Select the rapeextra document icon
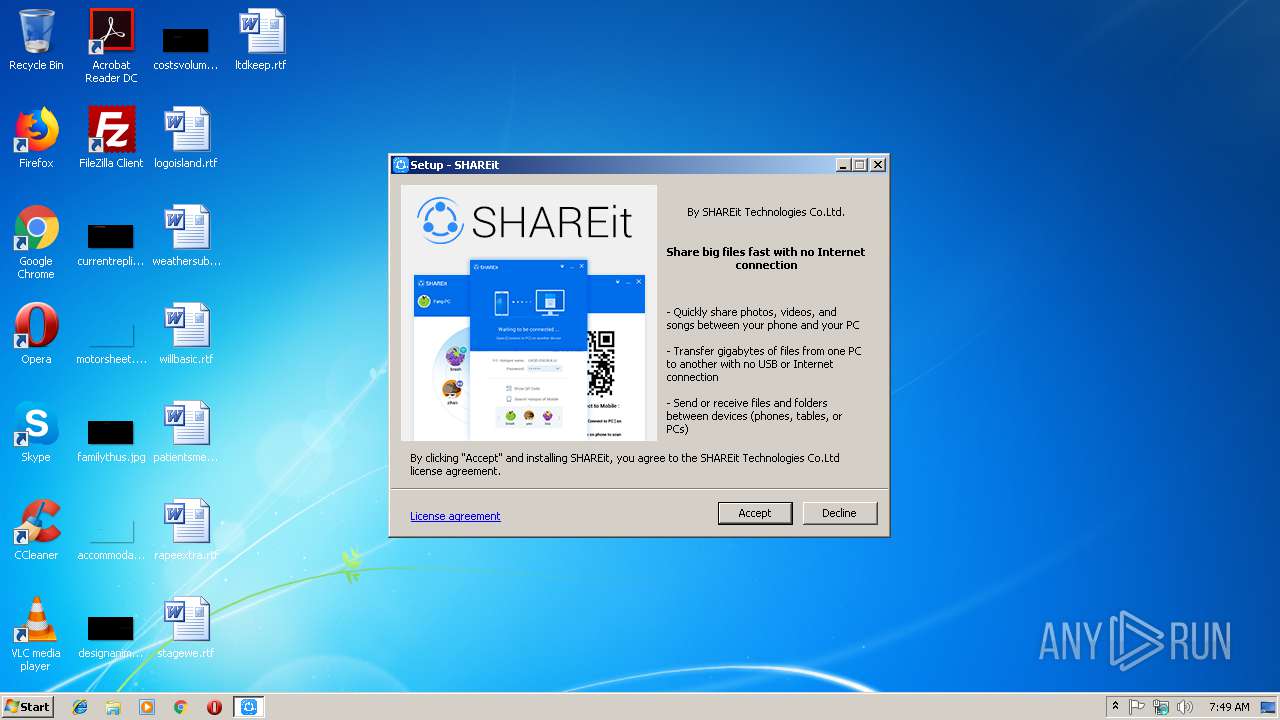 [186, 531]
